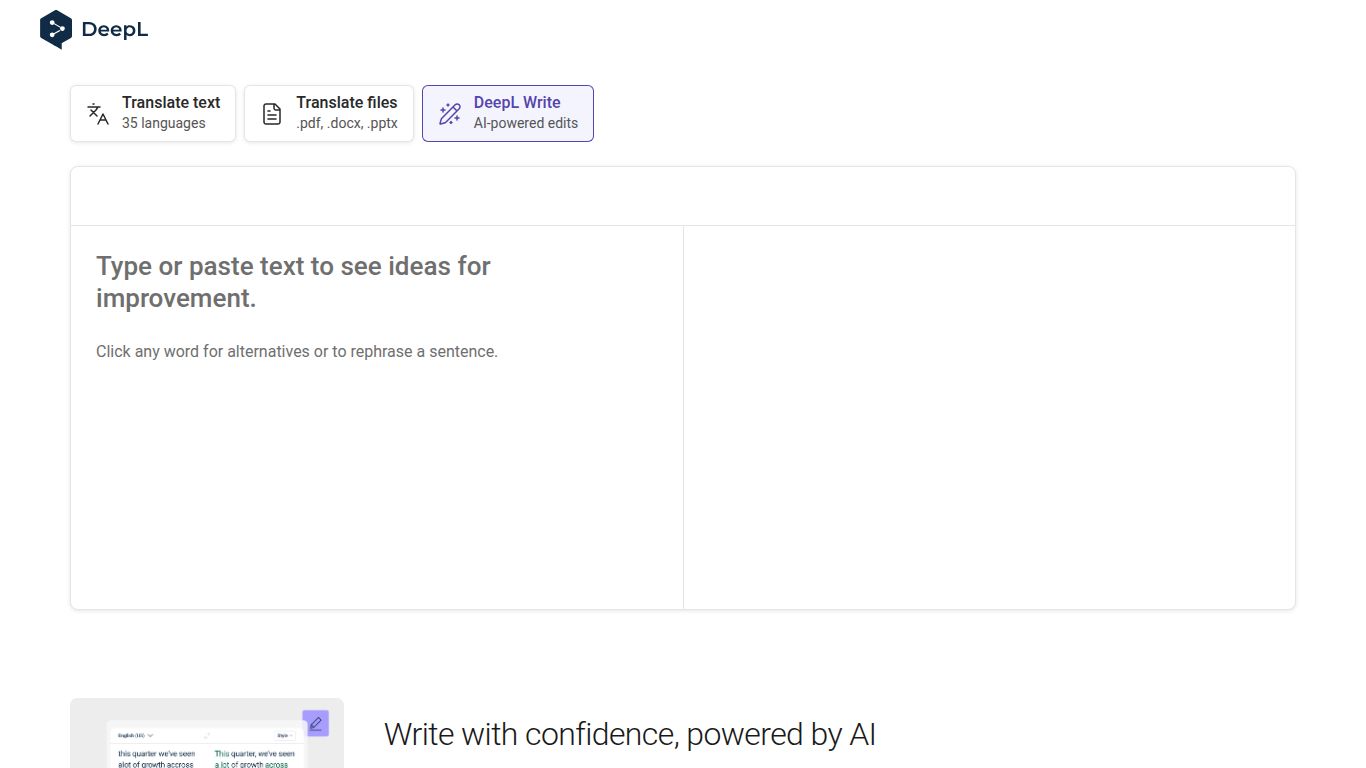
Task: Click the "AI-powered edits" subtitle
Action: click(526, 123)
